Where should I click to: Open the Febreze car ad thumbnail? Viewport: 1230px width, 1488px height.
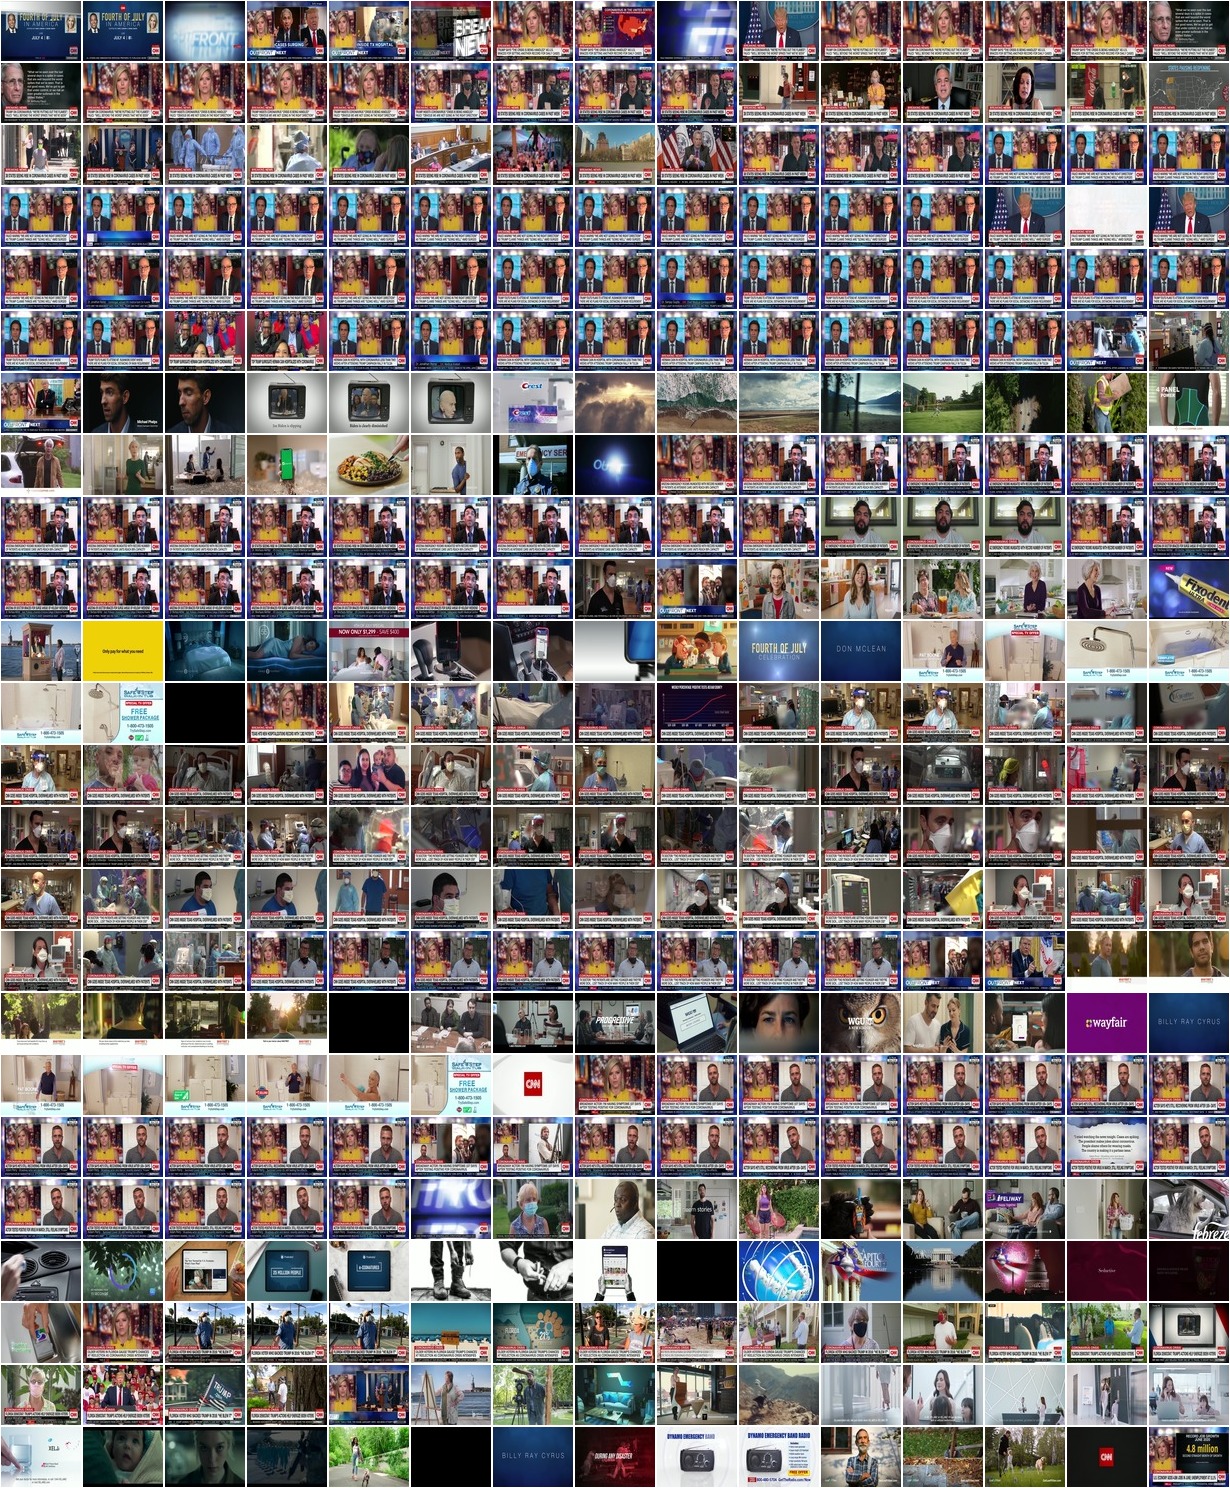[1188, 1208]
